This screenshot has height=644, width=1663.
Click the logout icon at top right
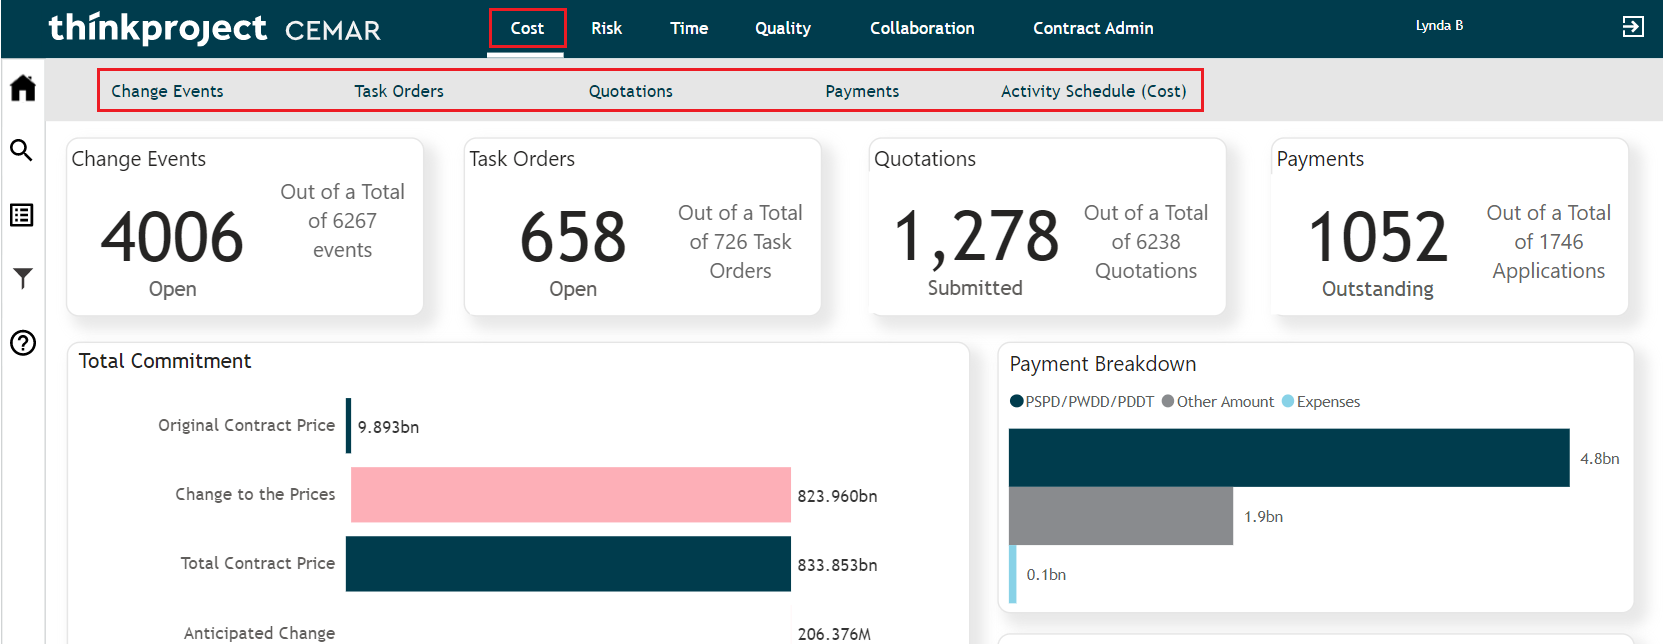[1632, 27]
